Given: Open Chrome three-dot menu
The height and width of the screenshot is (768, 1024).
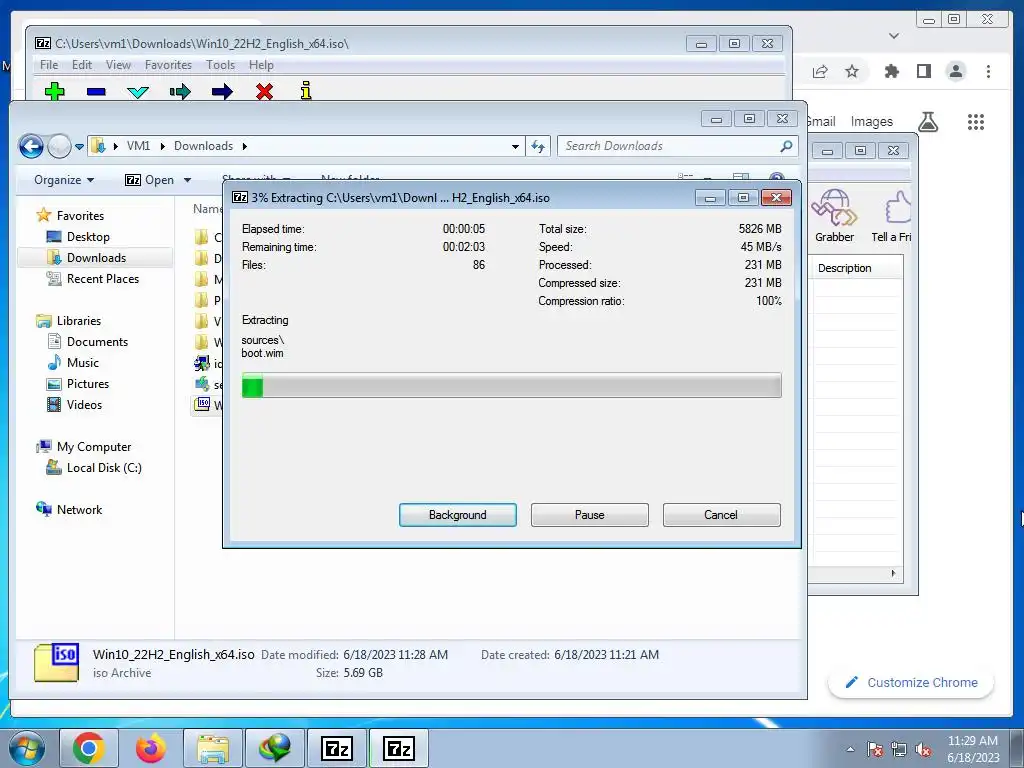Looking at the screenshot, I should tap(988, 71).
